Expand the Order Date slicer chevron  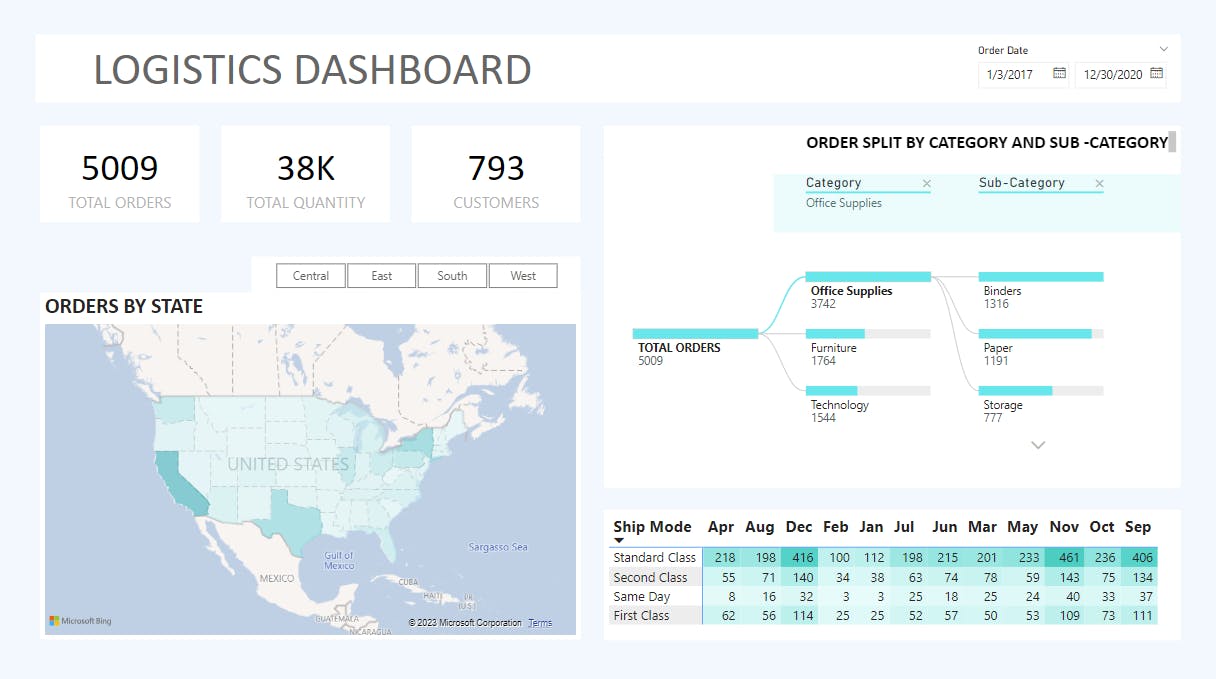tap(1163, 49)
